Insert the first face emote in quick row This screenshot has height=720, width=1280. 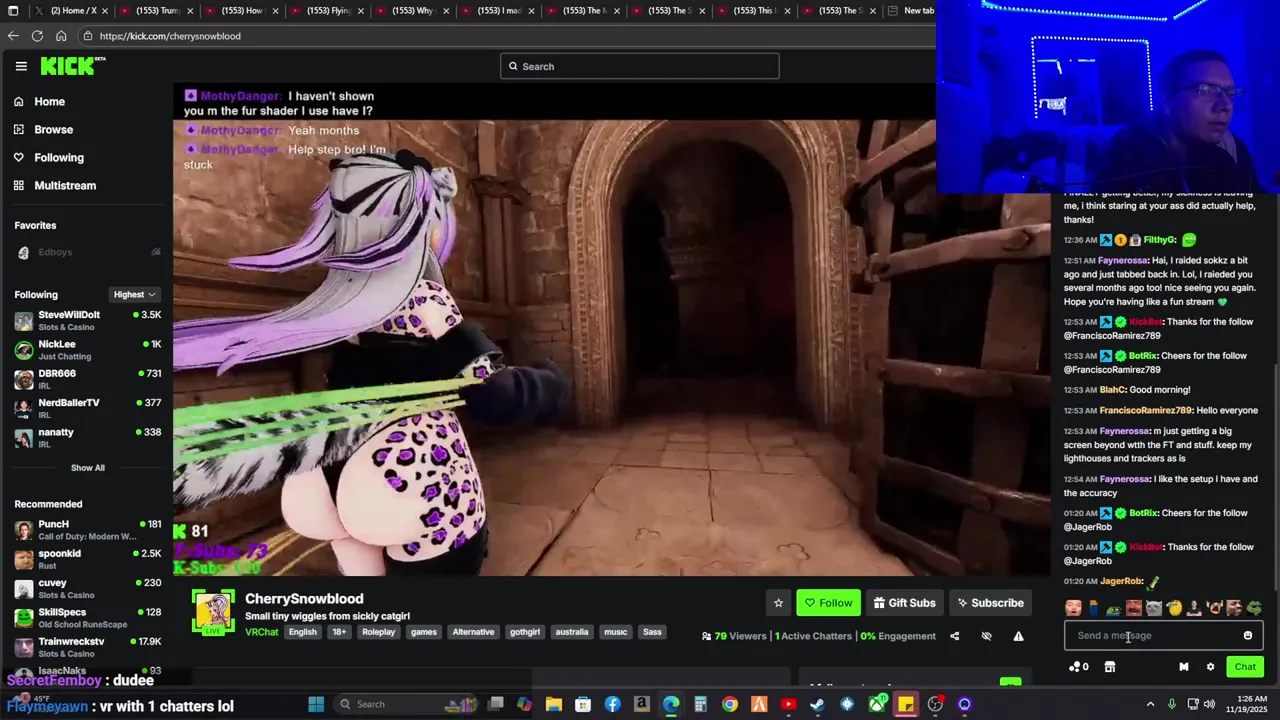click(x=1073, y=608)
